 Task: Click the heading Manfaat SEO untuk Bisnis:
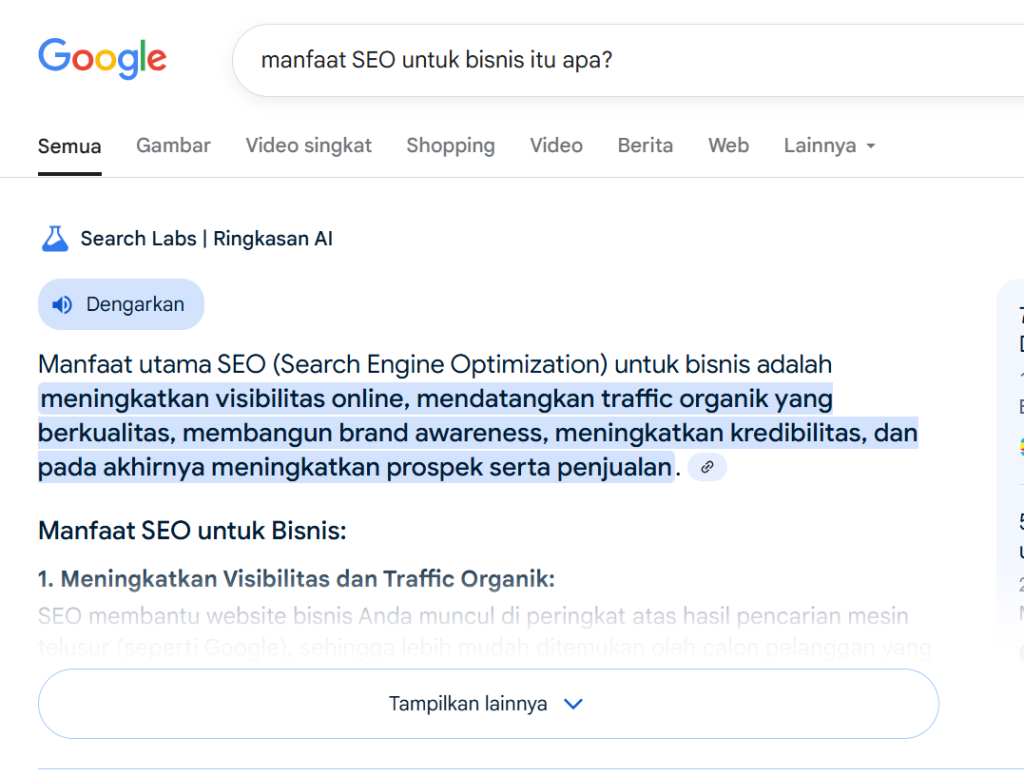pos(192,530)
